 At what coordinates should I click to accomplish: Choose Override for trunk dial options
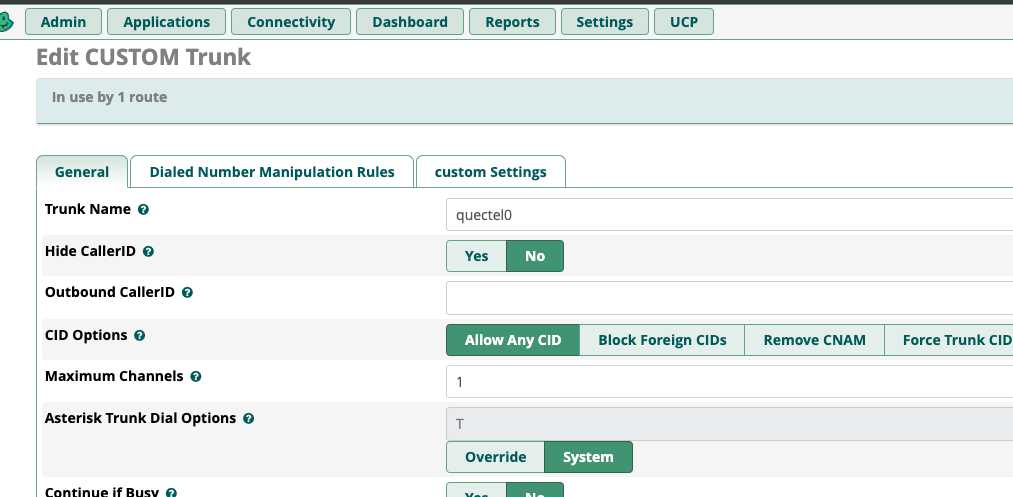(495, 457)
